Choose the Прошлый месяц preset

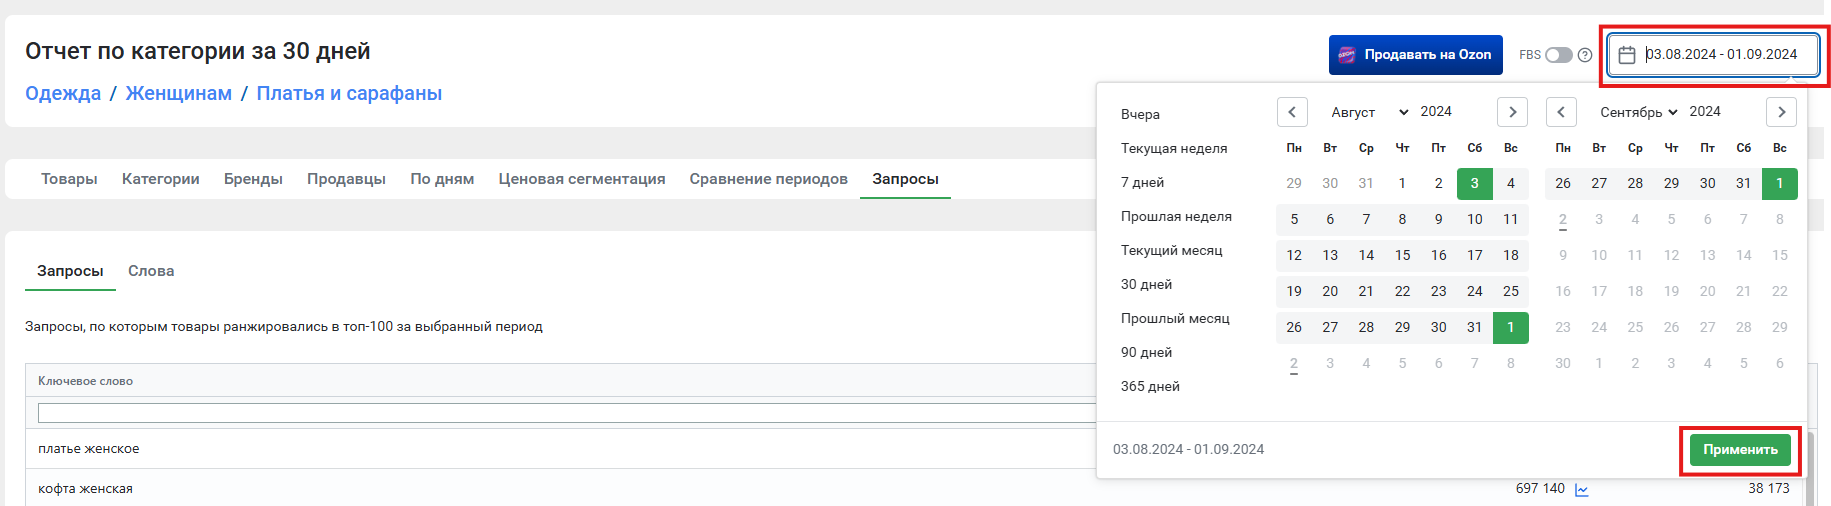(x=1175, y=318)
